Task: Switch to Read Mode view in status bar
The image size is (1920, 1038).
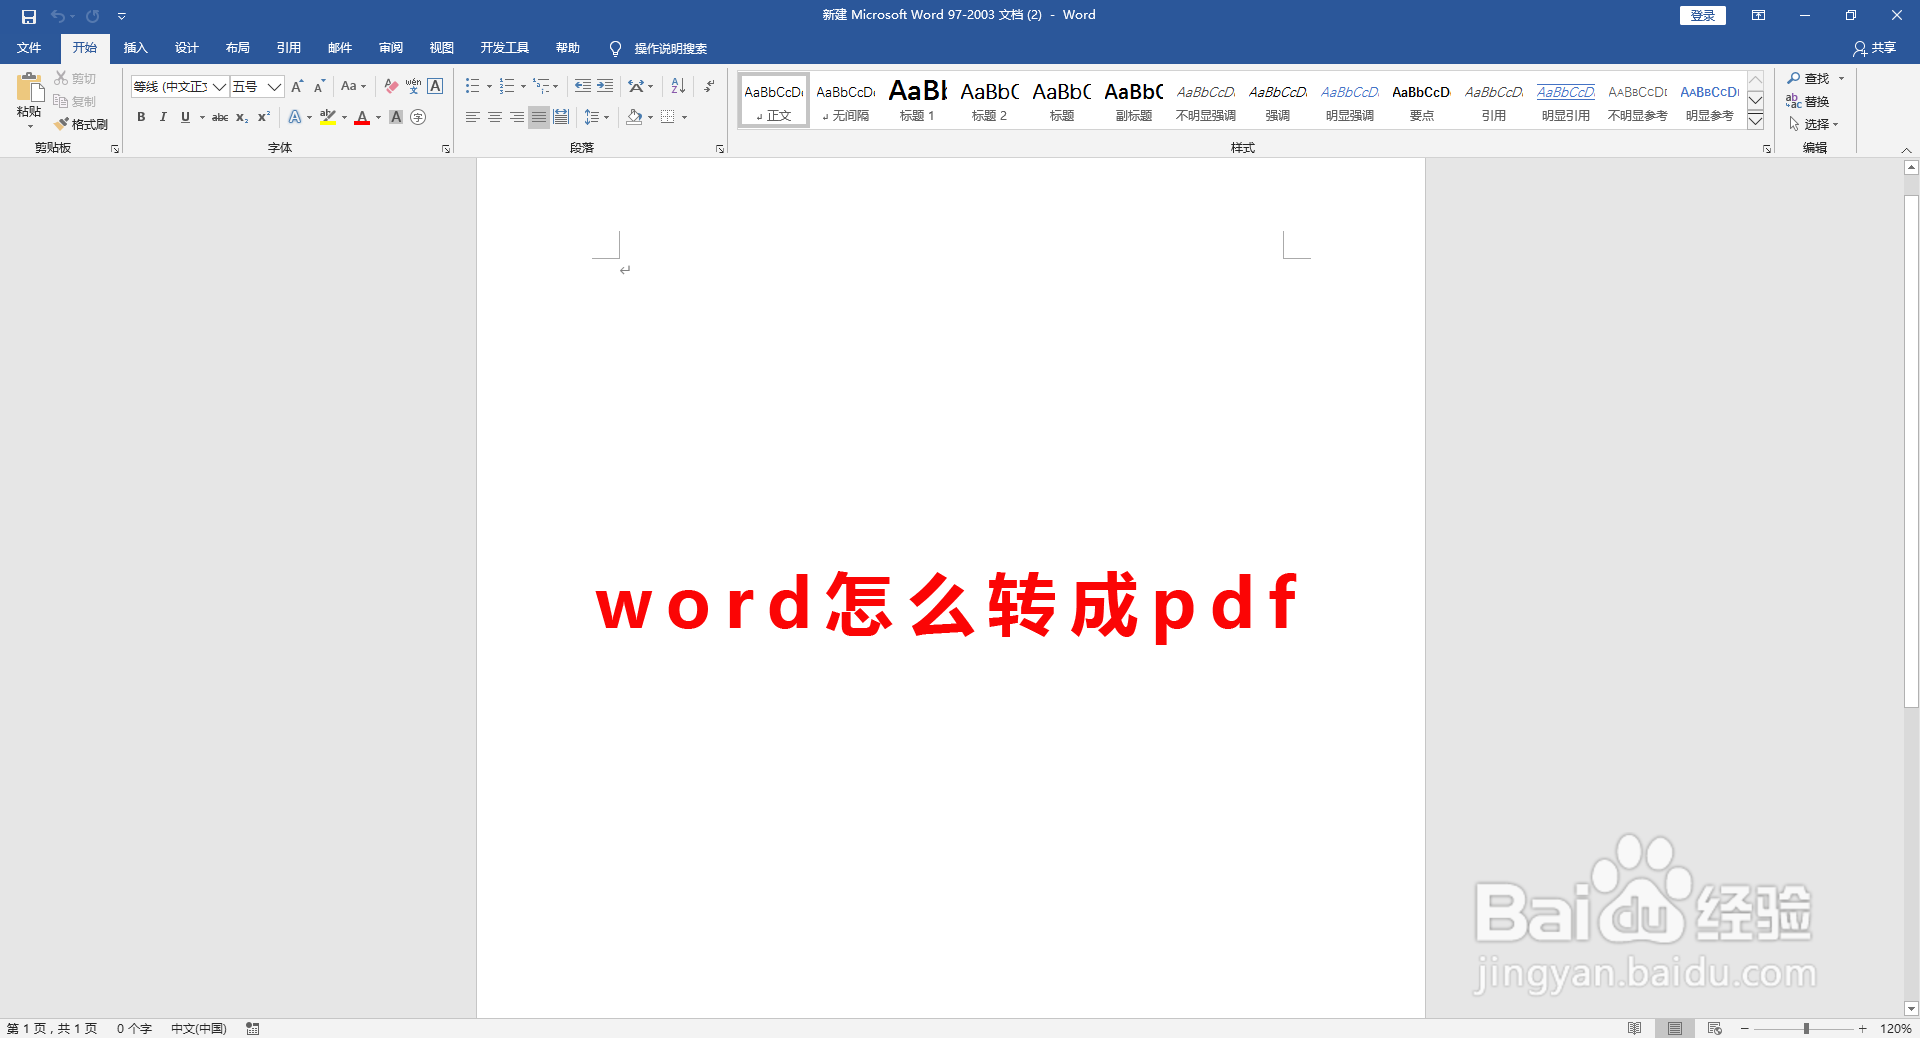Action: tap(1635, 1028)
